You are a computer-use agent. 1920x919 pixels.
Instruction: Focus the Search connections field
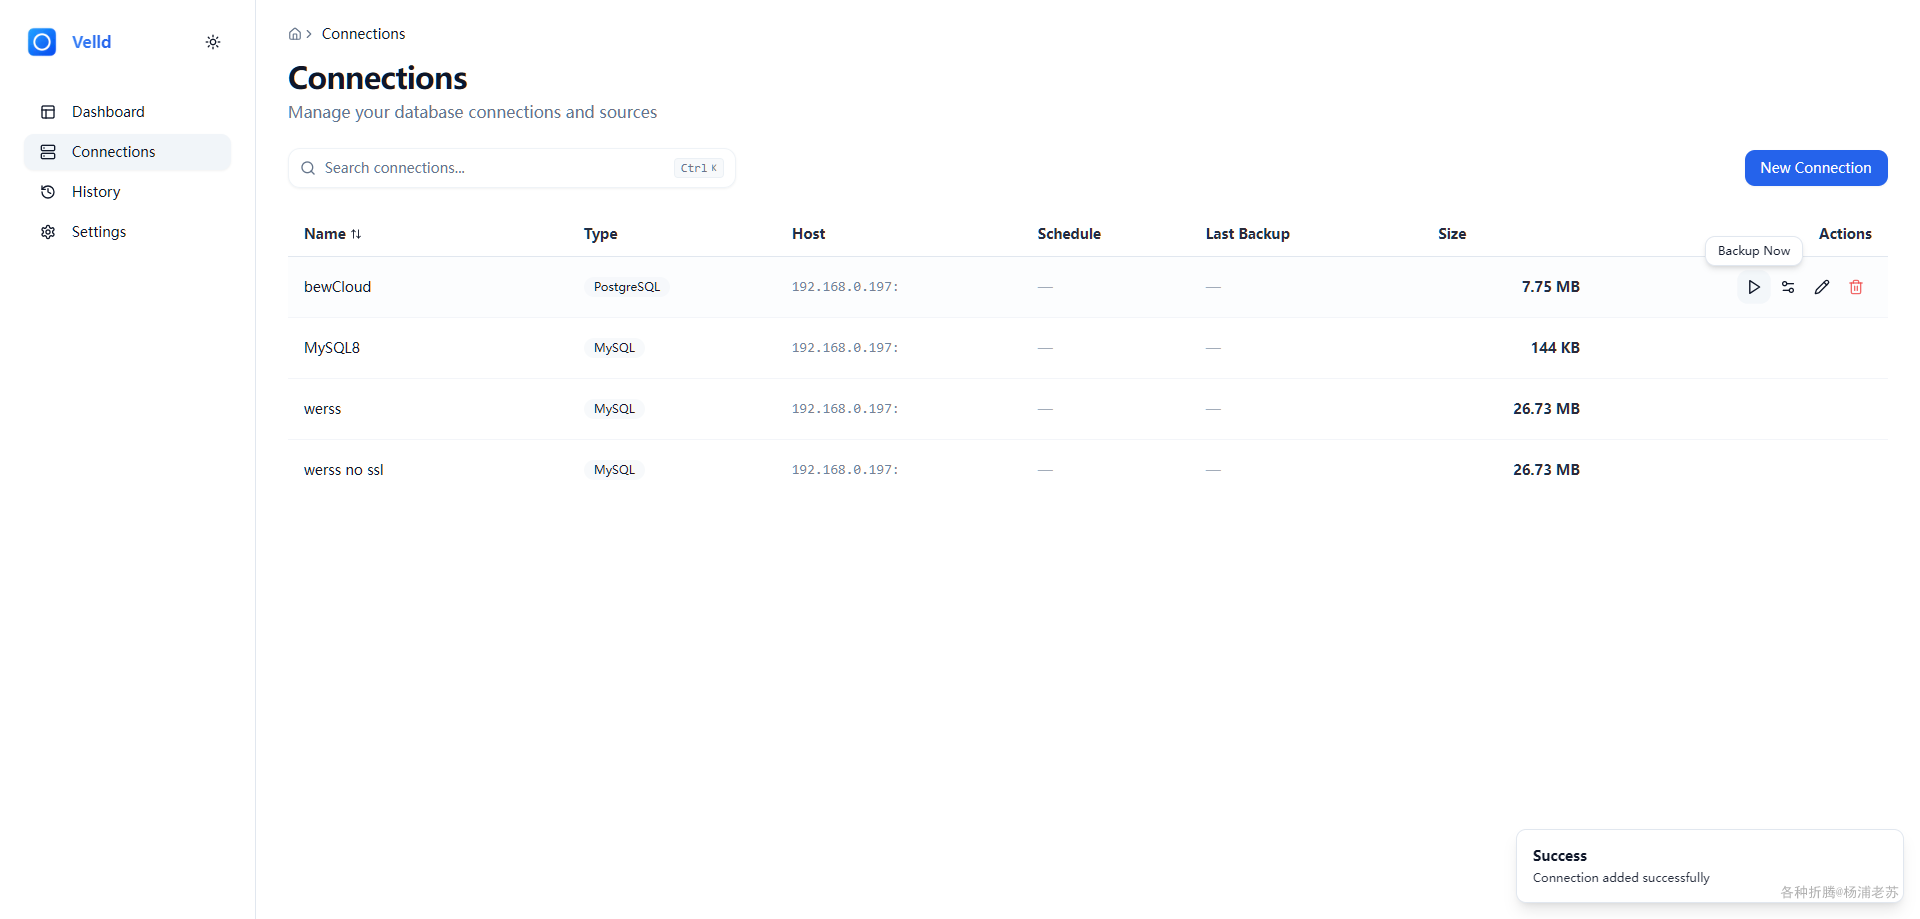[512, 168]
